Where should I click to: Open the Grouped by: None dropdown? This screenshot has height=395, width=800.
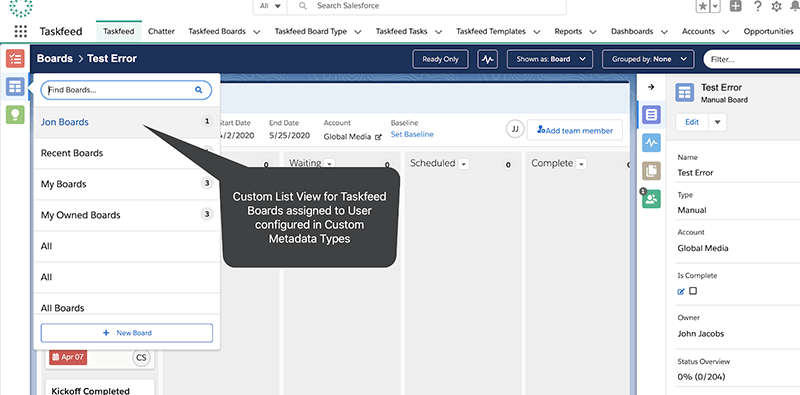point(648,59)
